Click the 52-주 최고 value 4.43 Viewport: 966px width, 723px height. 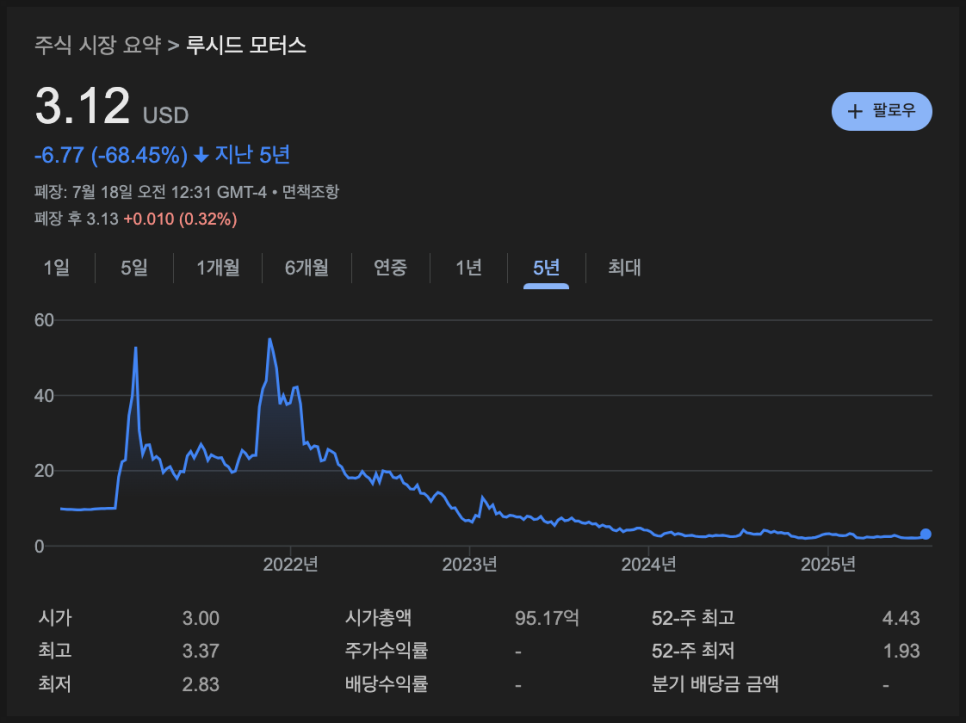pyautogui.click(x=901, y=618)
